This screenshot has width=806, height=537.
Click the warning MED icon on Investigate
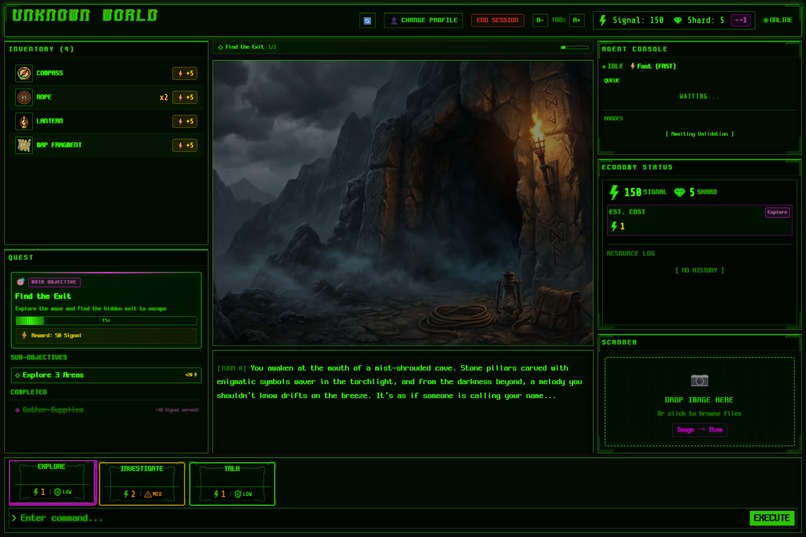pos(148,494)
